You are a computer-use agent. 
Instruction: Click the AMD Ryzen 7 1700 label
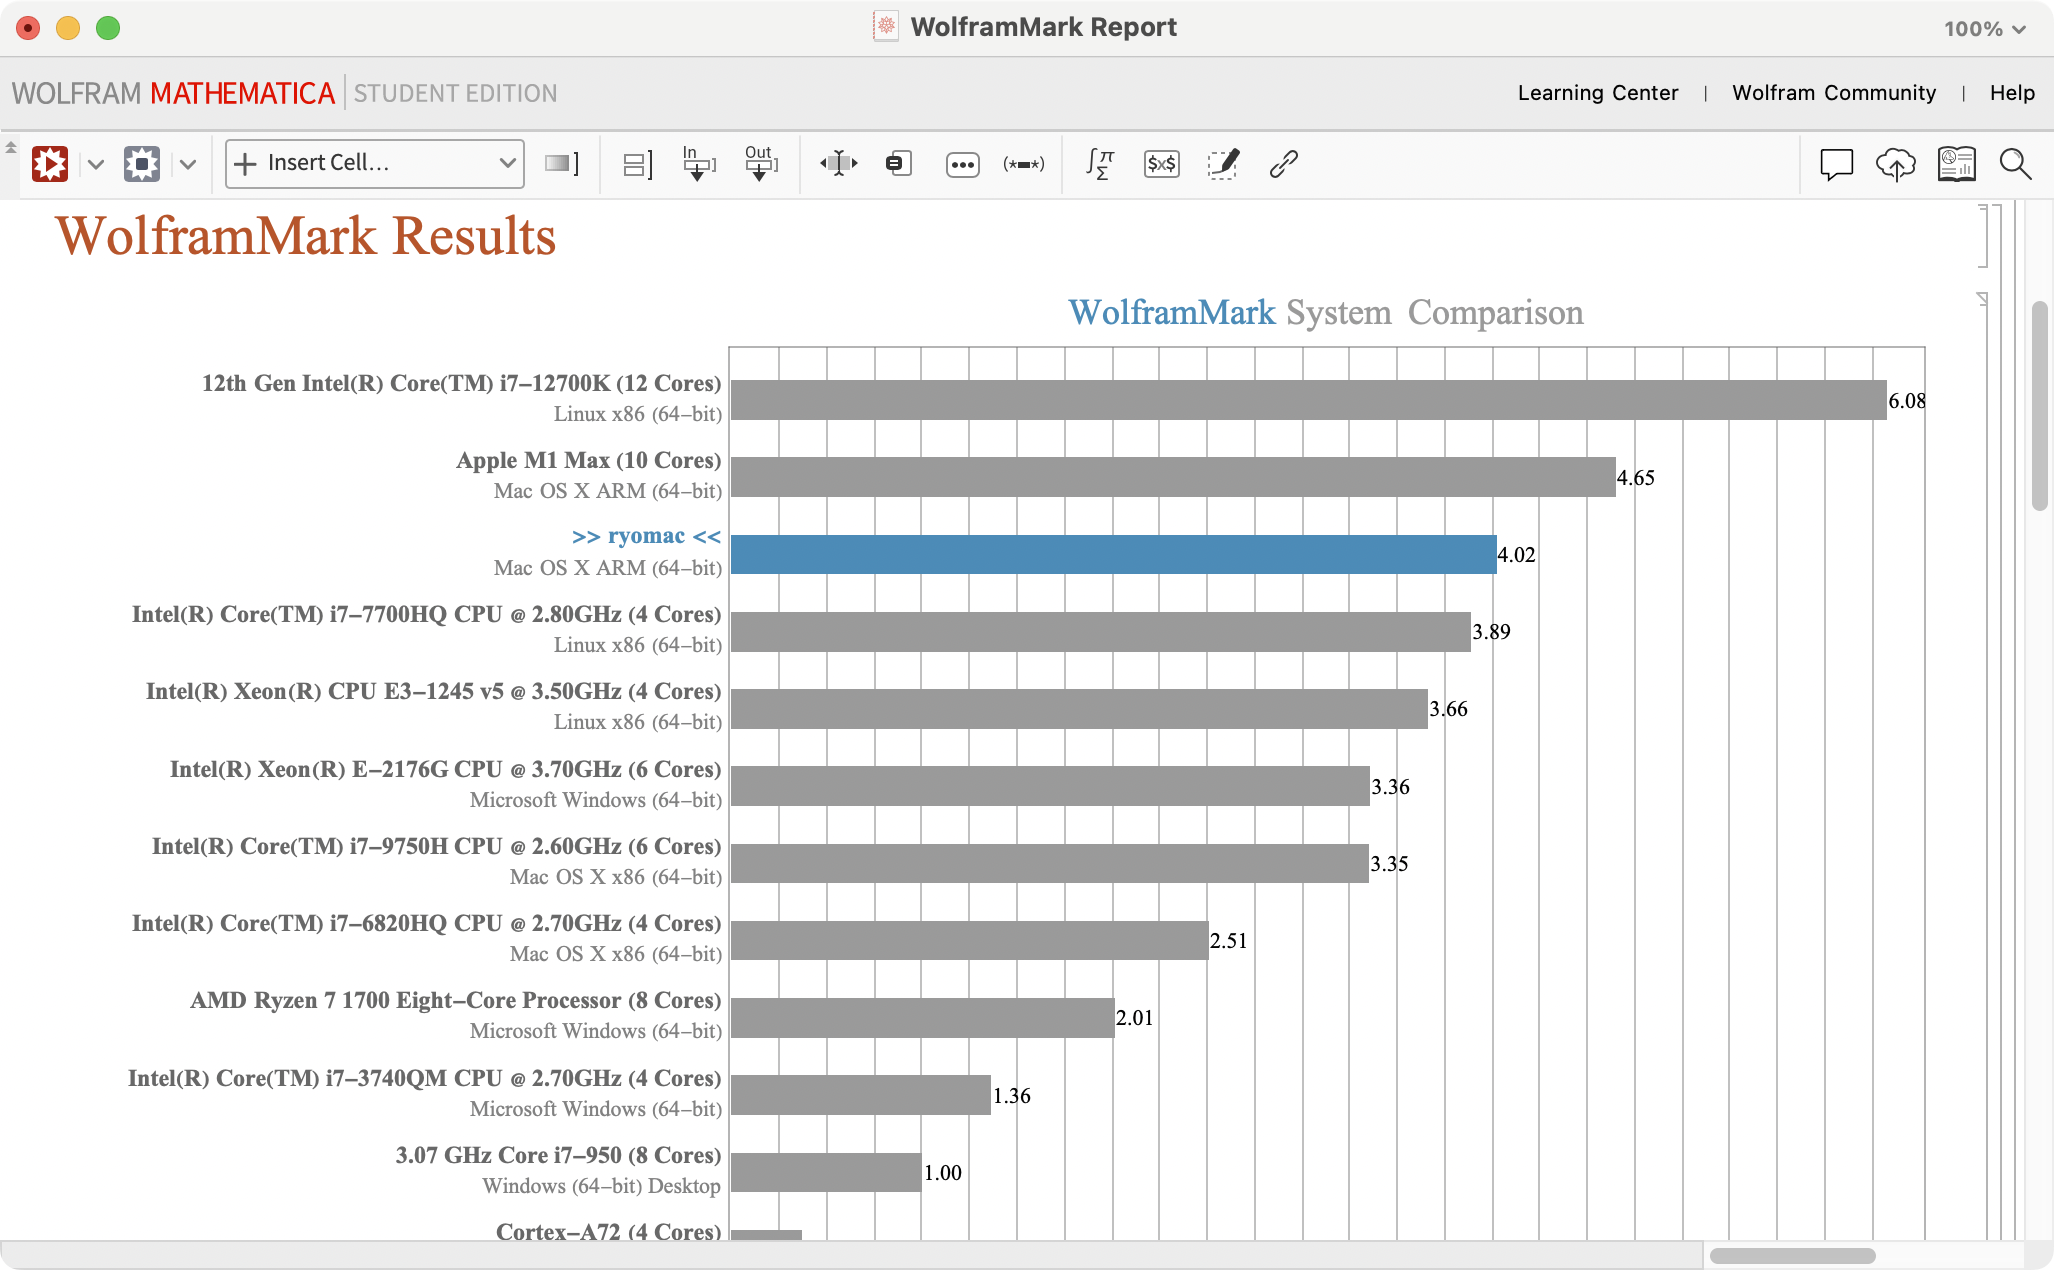pyautogui.click(x=456, y=1001)
